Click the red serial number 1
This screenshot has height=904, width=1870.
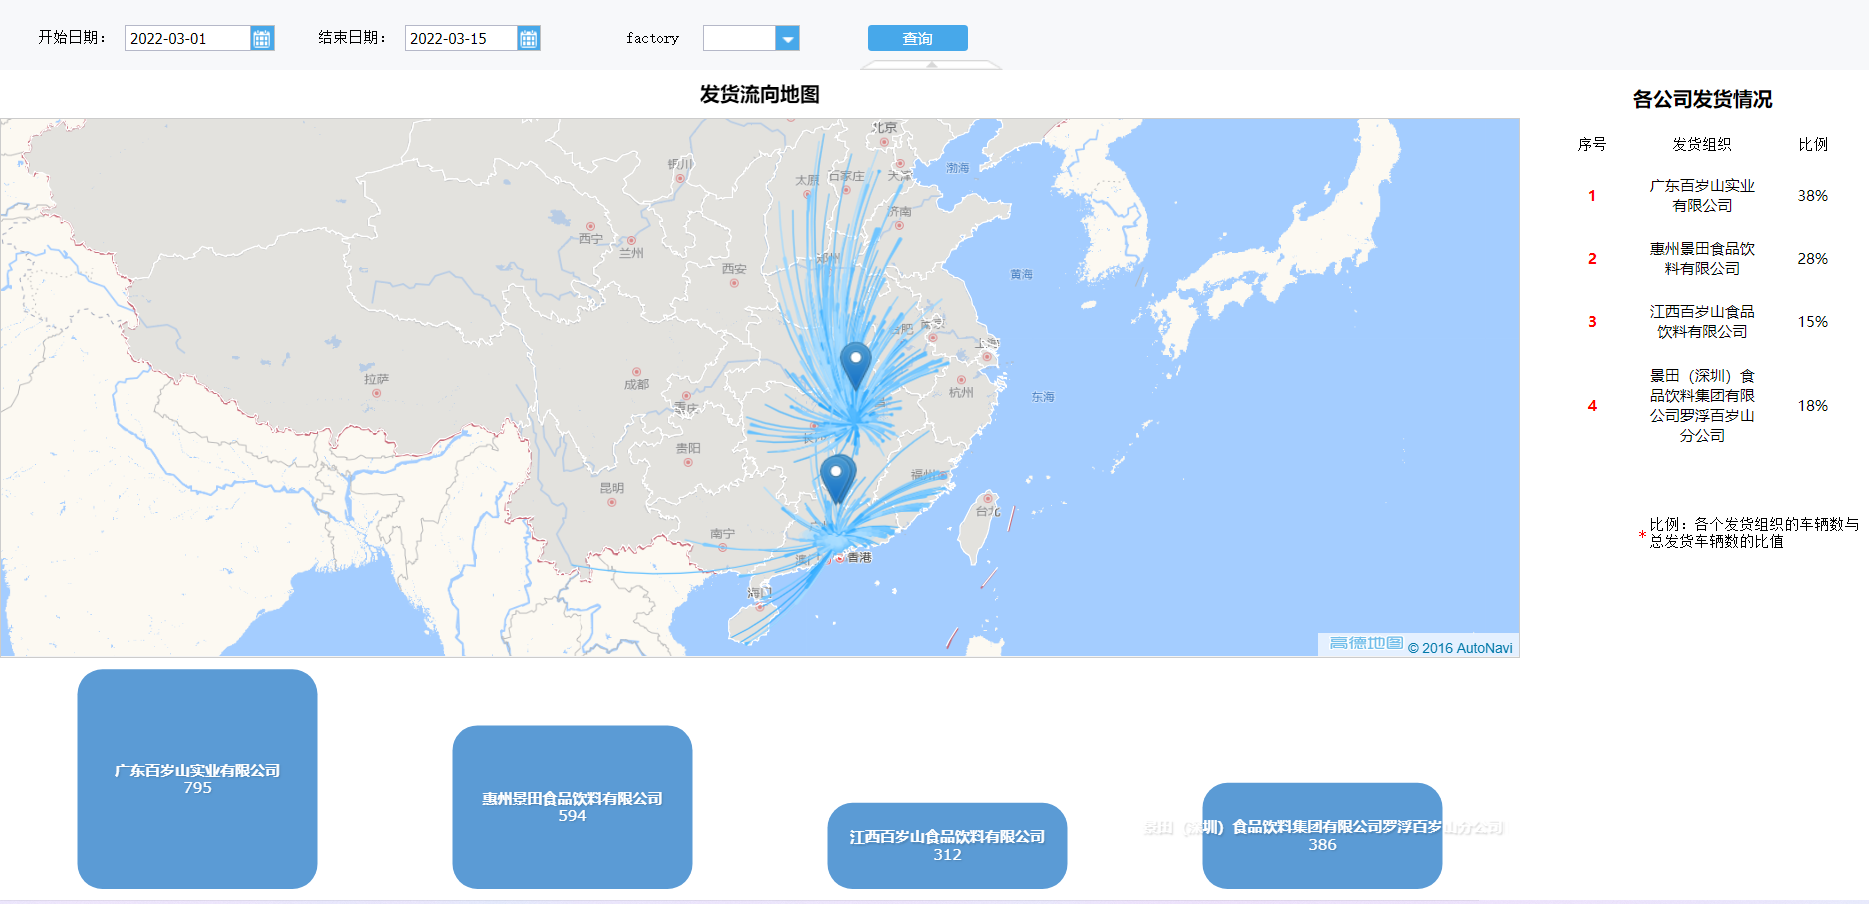click(1592, 196)
